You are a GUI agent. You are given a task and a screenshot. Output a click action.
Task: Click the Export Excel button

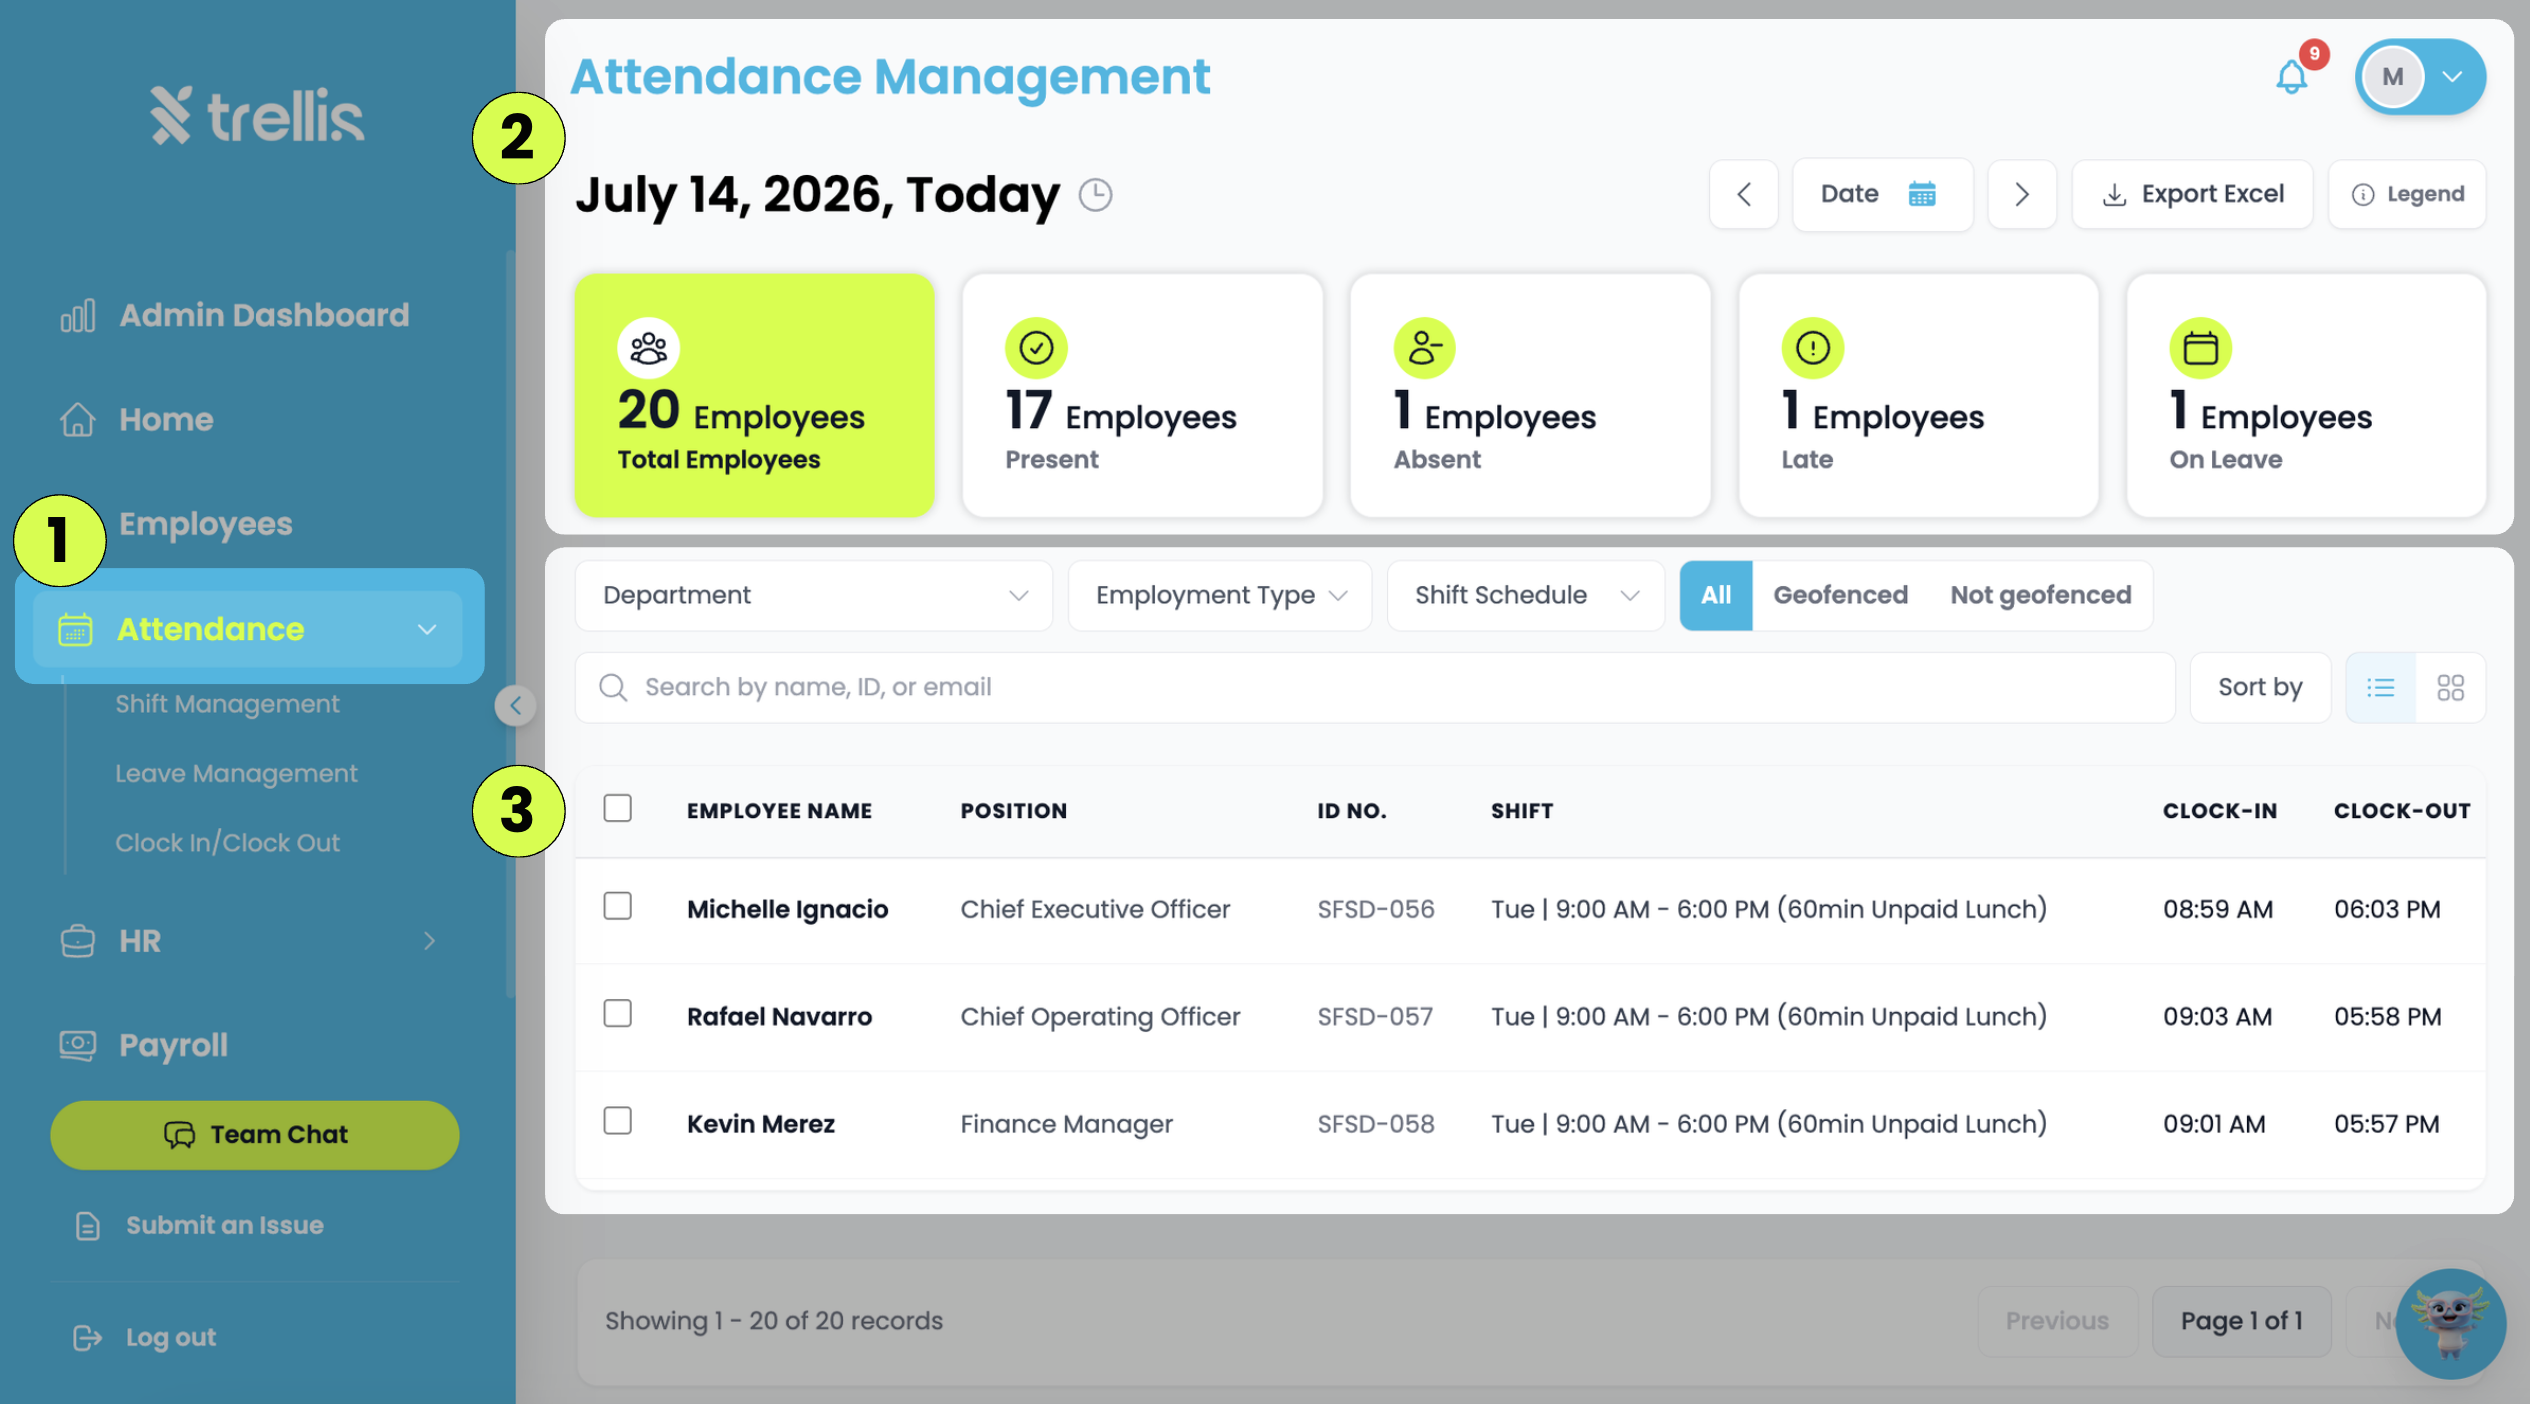(x=2192, y=194)
